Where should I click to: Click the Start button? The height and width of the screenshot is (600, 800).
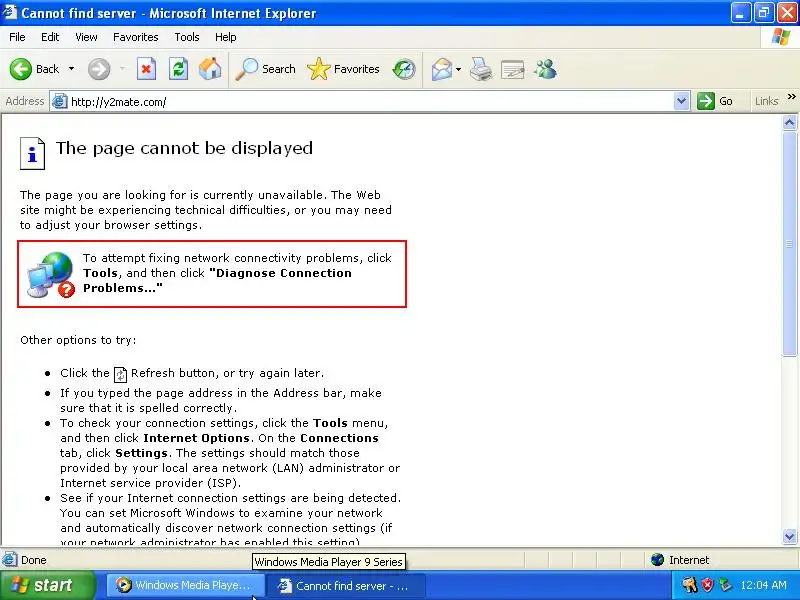[x=47, y=585]
